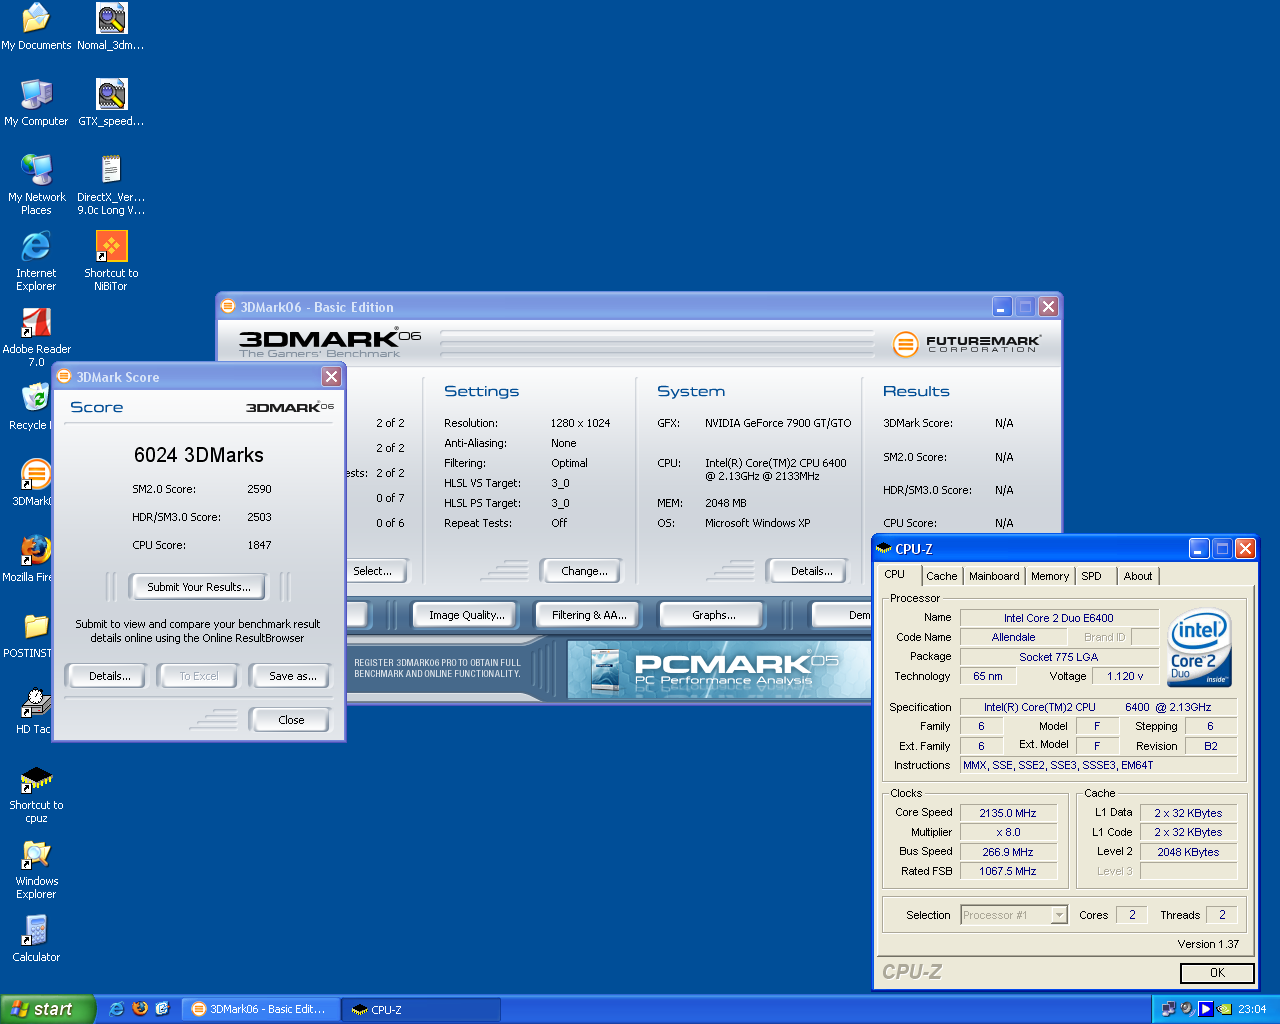Open Image Quality options

point(466,615)
